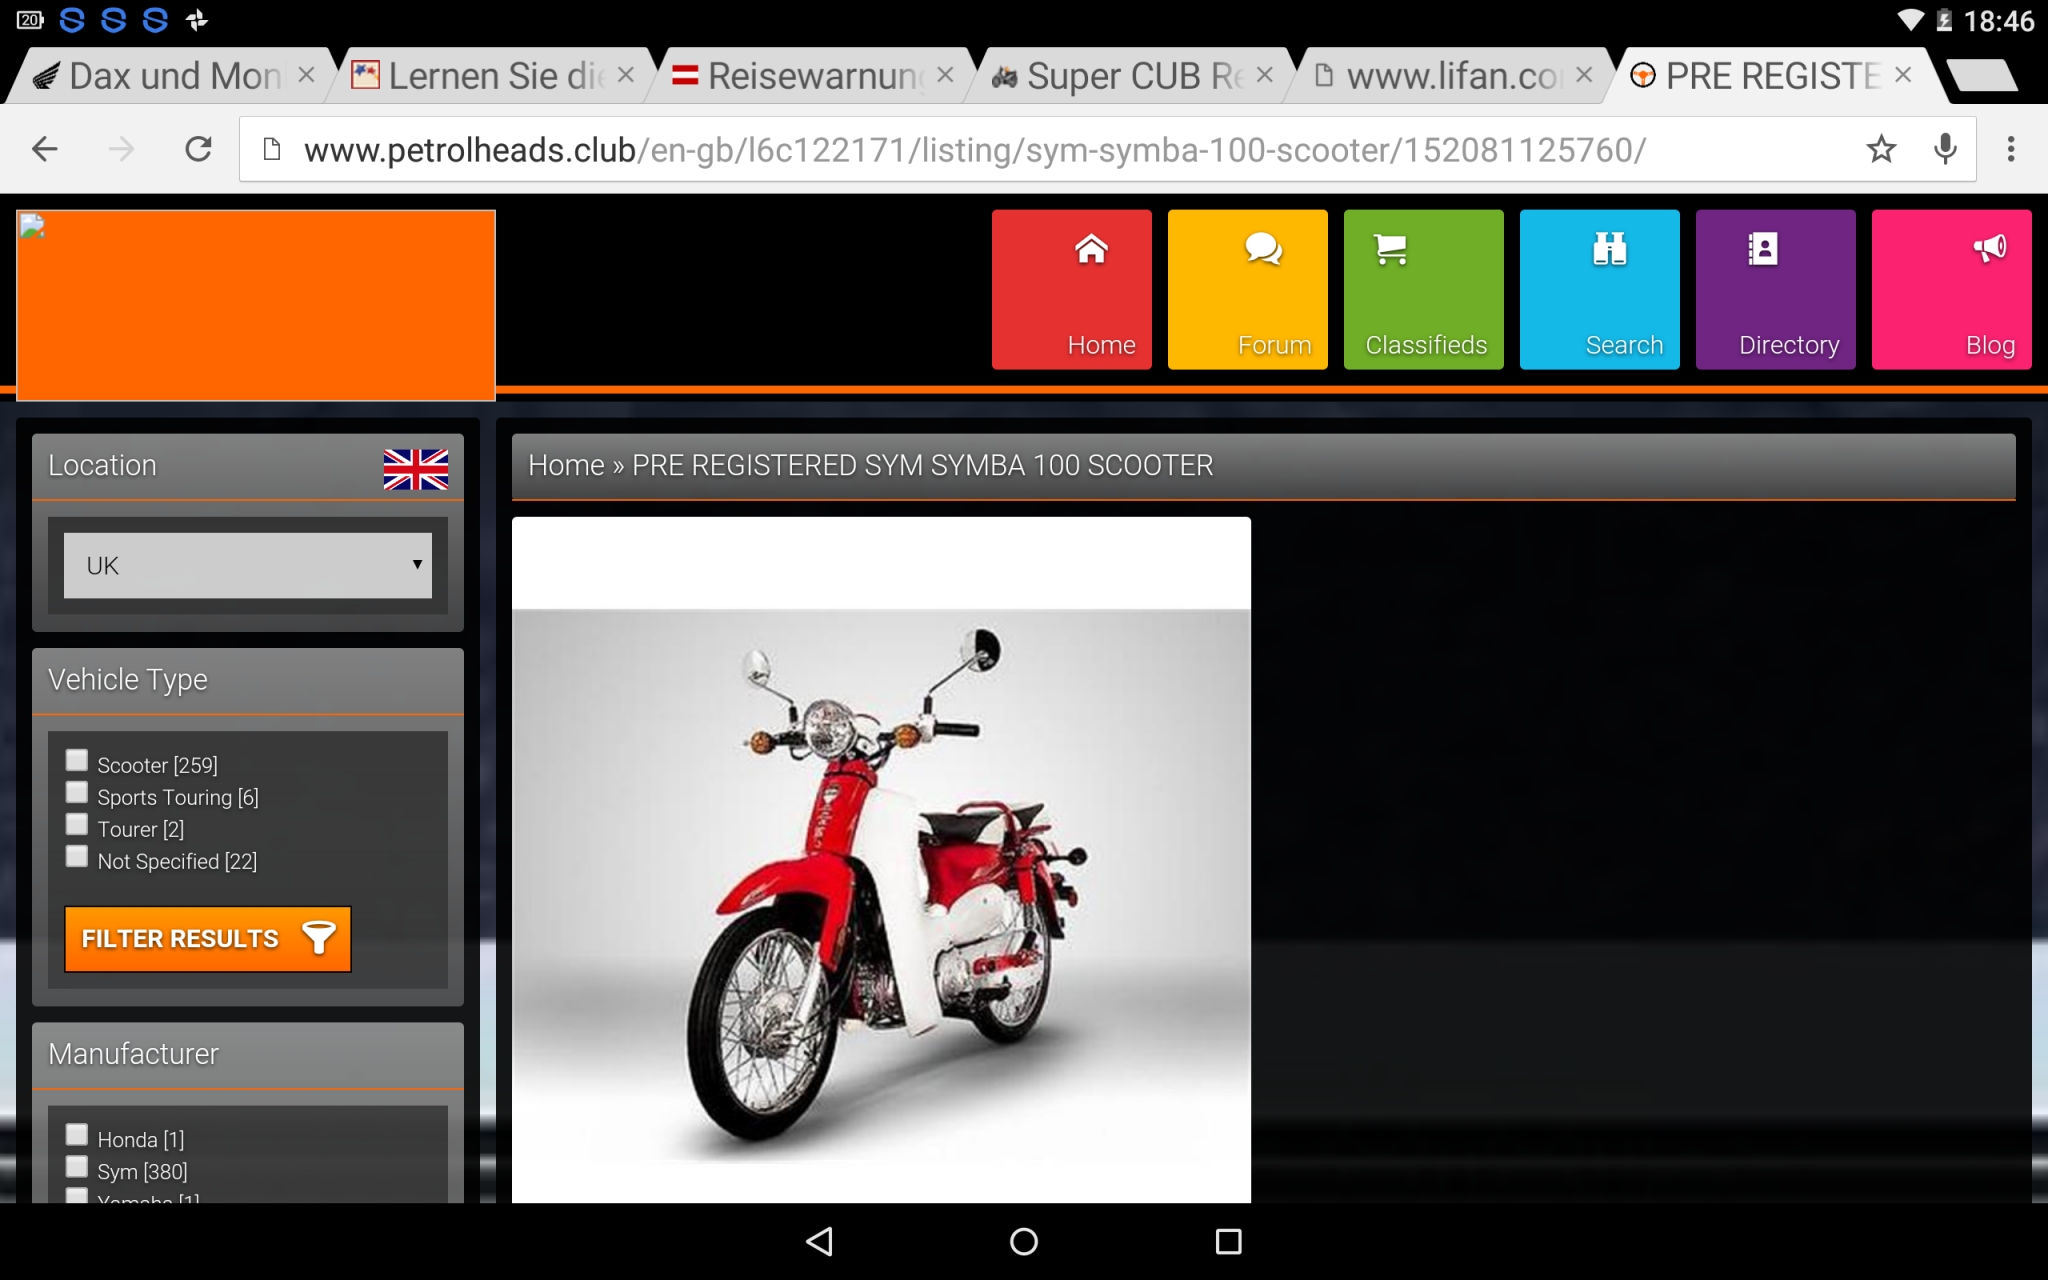The width and height of the screenshot is (2048, 1280).
Task: Check the Sports Touring [6] checkbox
Action: click(x=77, y=793)
